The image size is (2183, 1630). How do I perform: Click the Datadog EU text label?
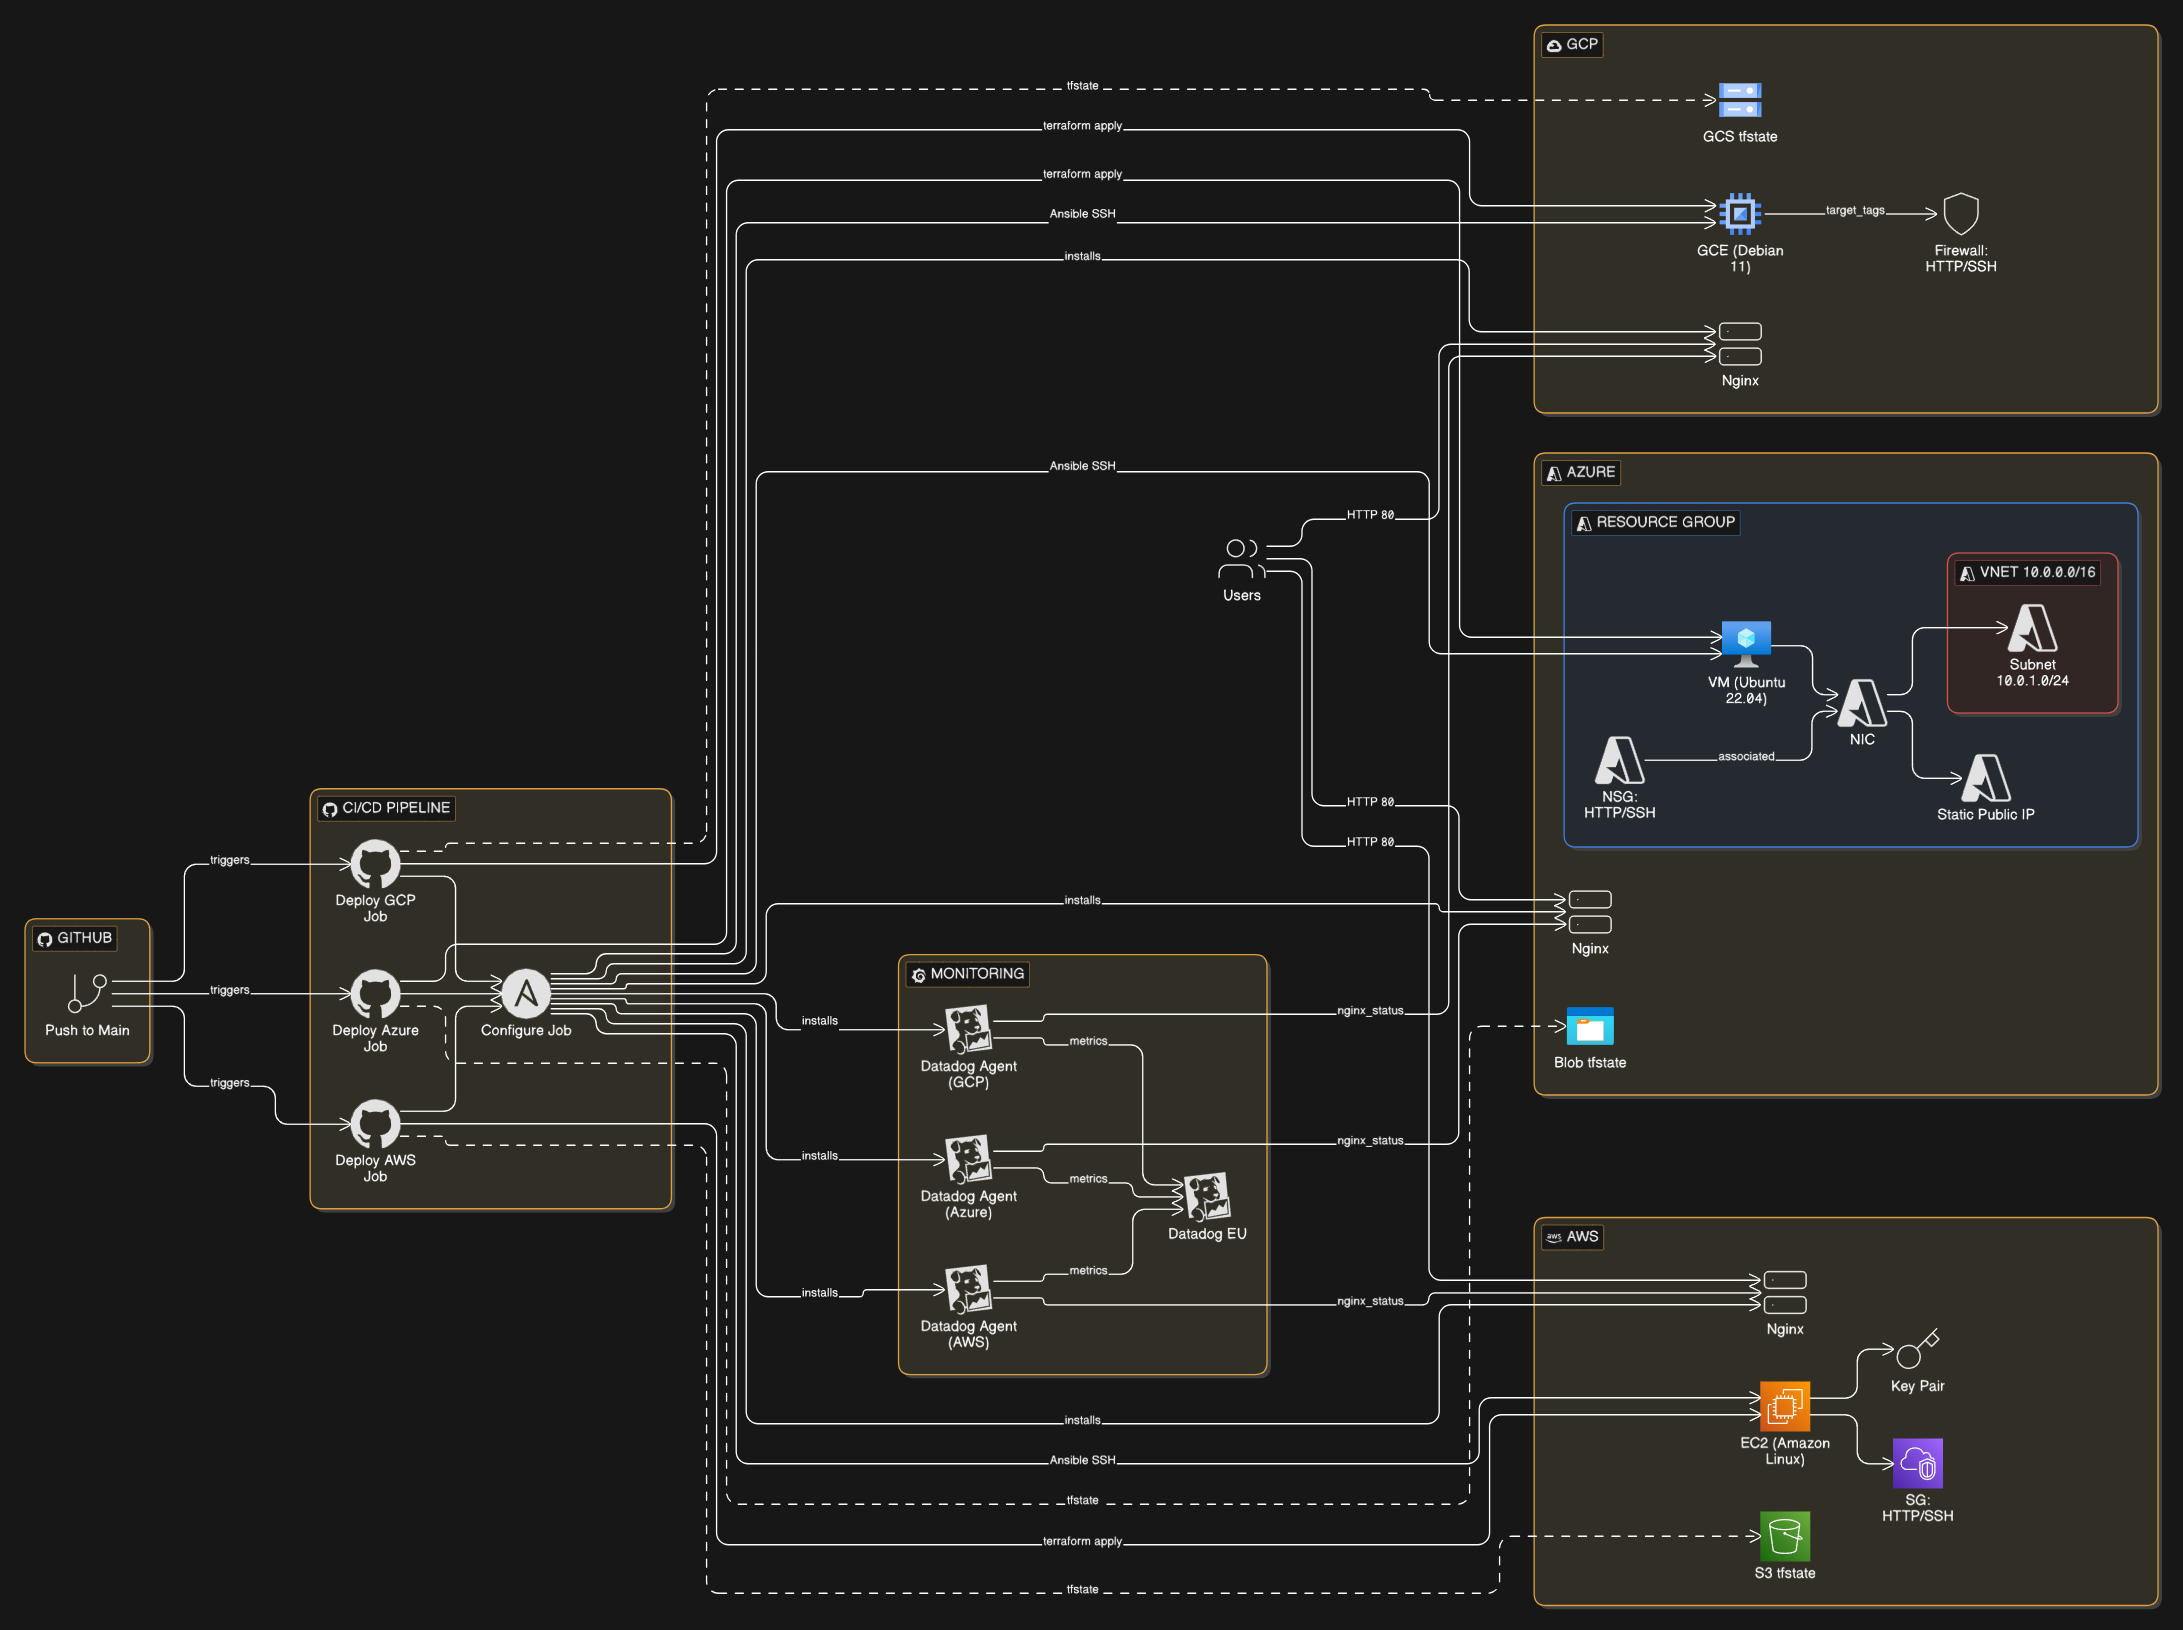point(1207,1234)
